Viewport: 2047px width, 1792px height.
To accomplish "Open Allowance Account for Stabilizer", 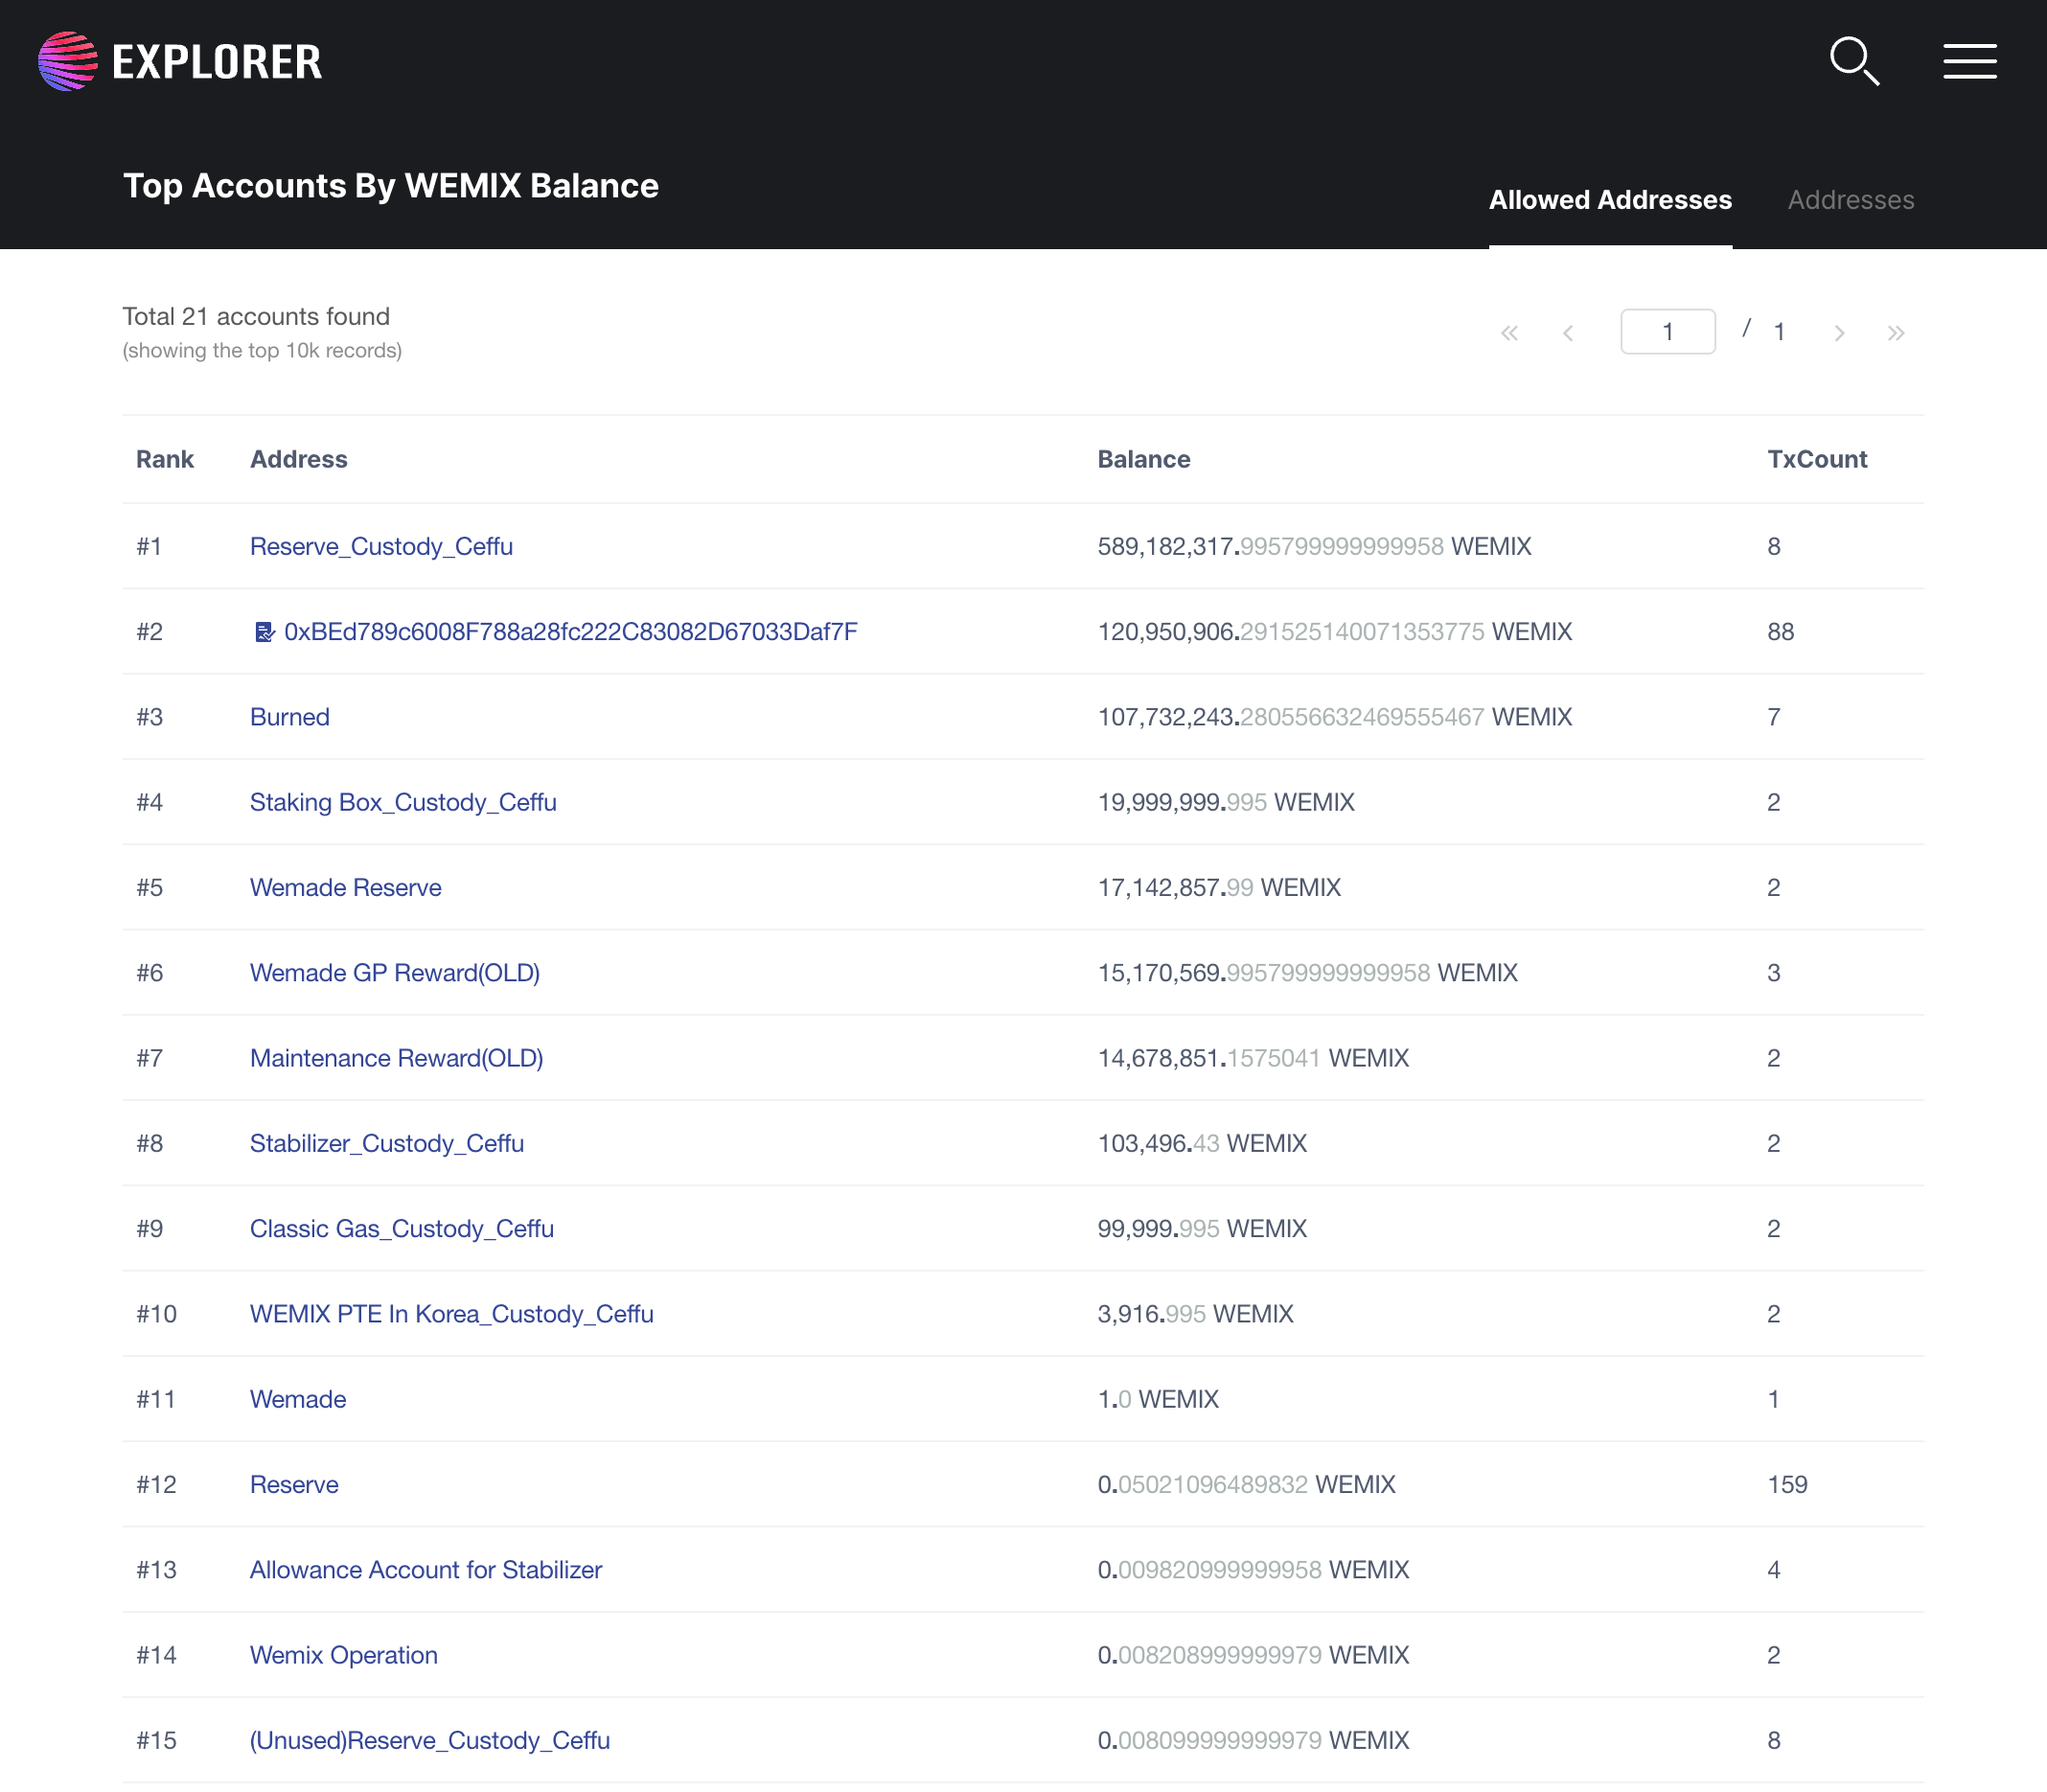I will click(425, 1570).
